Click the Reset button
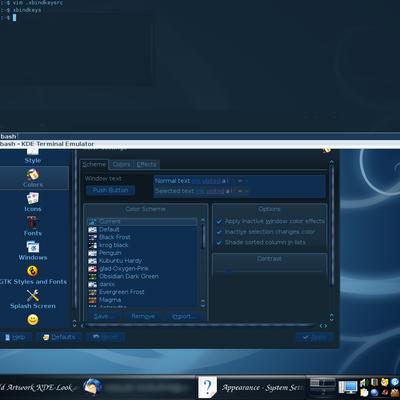 [106, 337]
